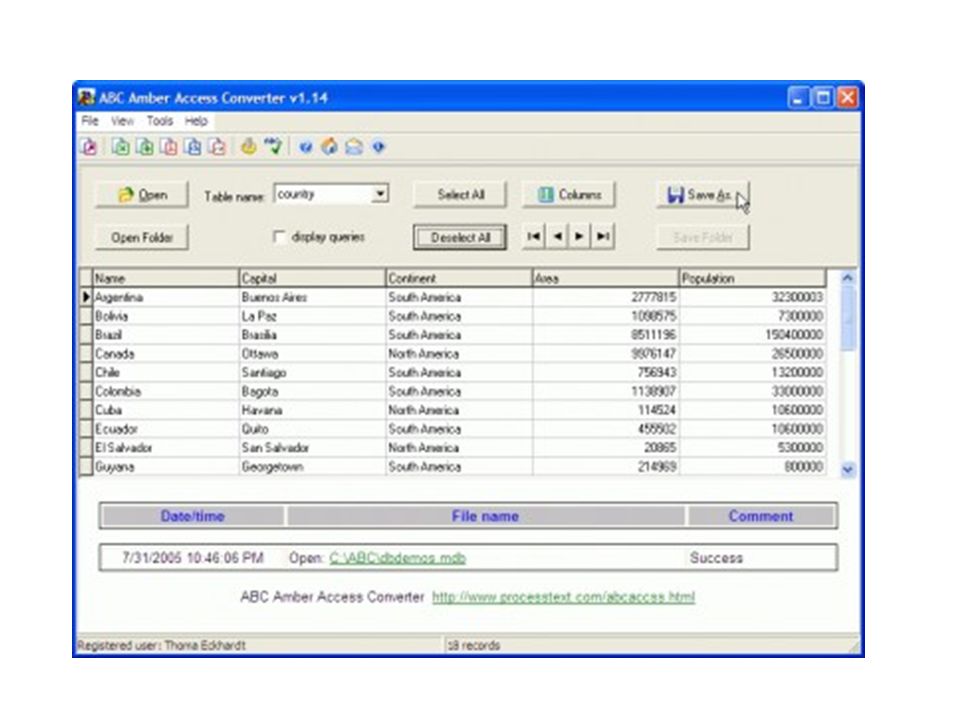Click the Open button
The image size is (960, 720).
click(x=142, y=195)
